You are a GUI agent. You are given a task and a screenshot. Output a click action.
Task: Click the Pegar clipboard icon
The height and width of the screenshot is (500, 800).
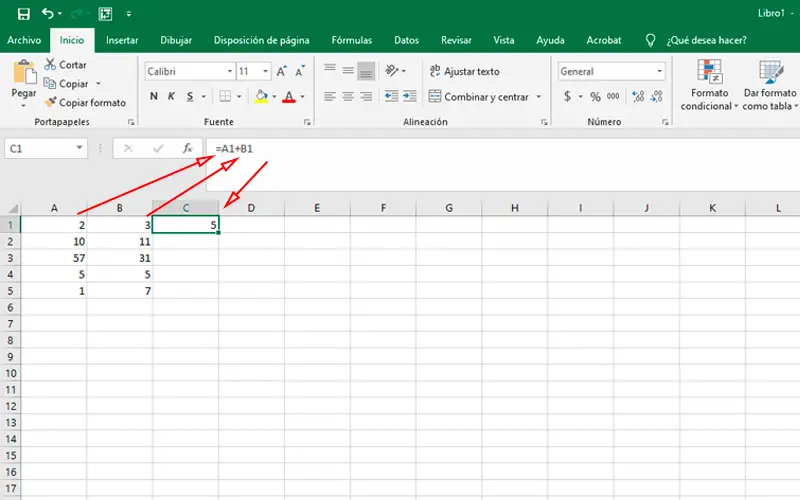point(24,72)
